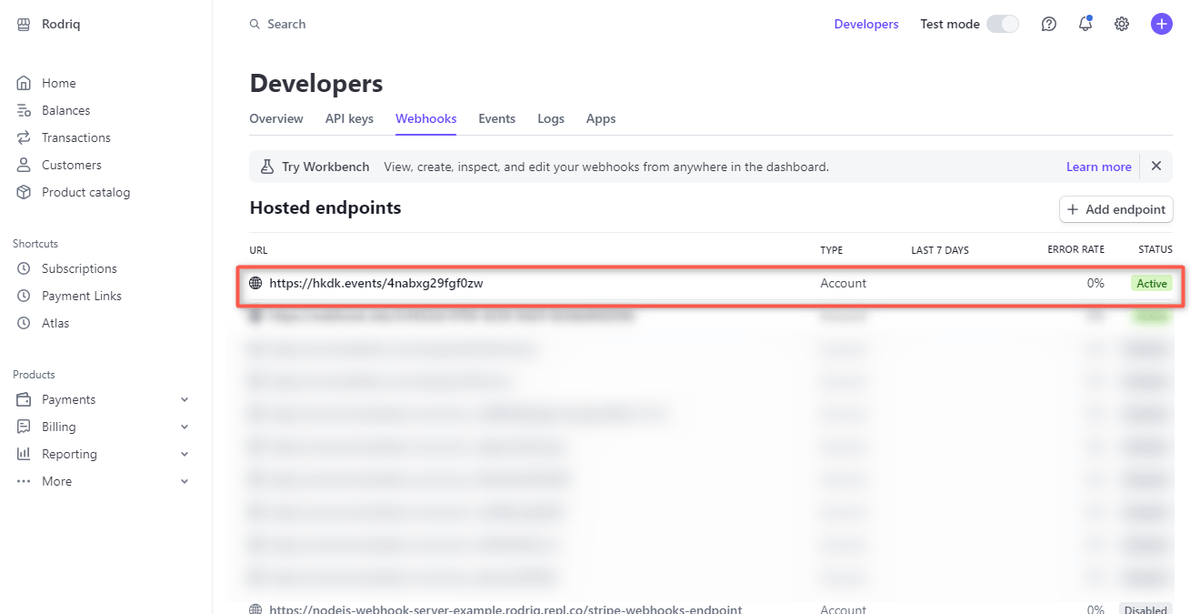Switch to the Events tab
1200x614 pixels.
pyautogui.click(x=497, y=118)
